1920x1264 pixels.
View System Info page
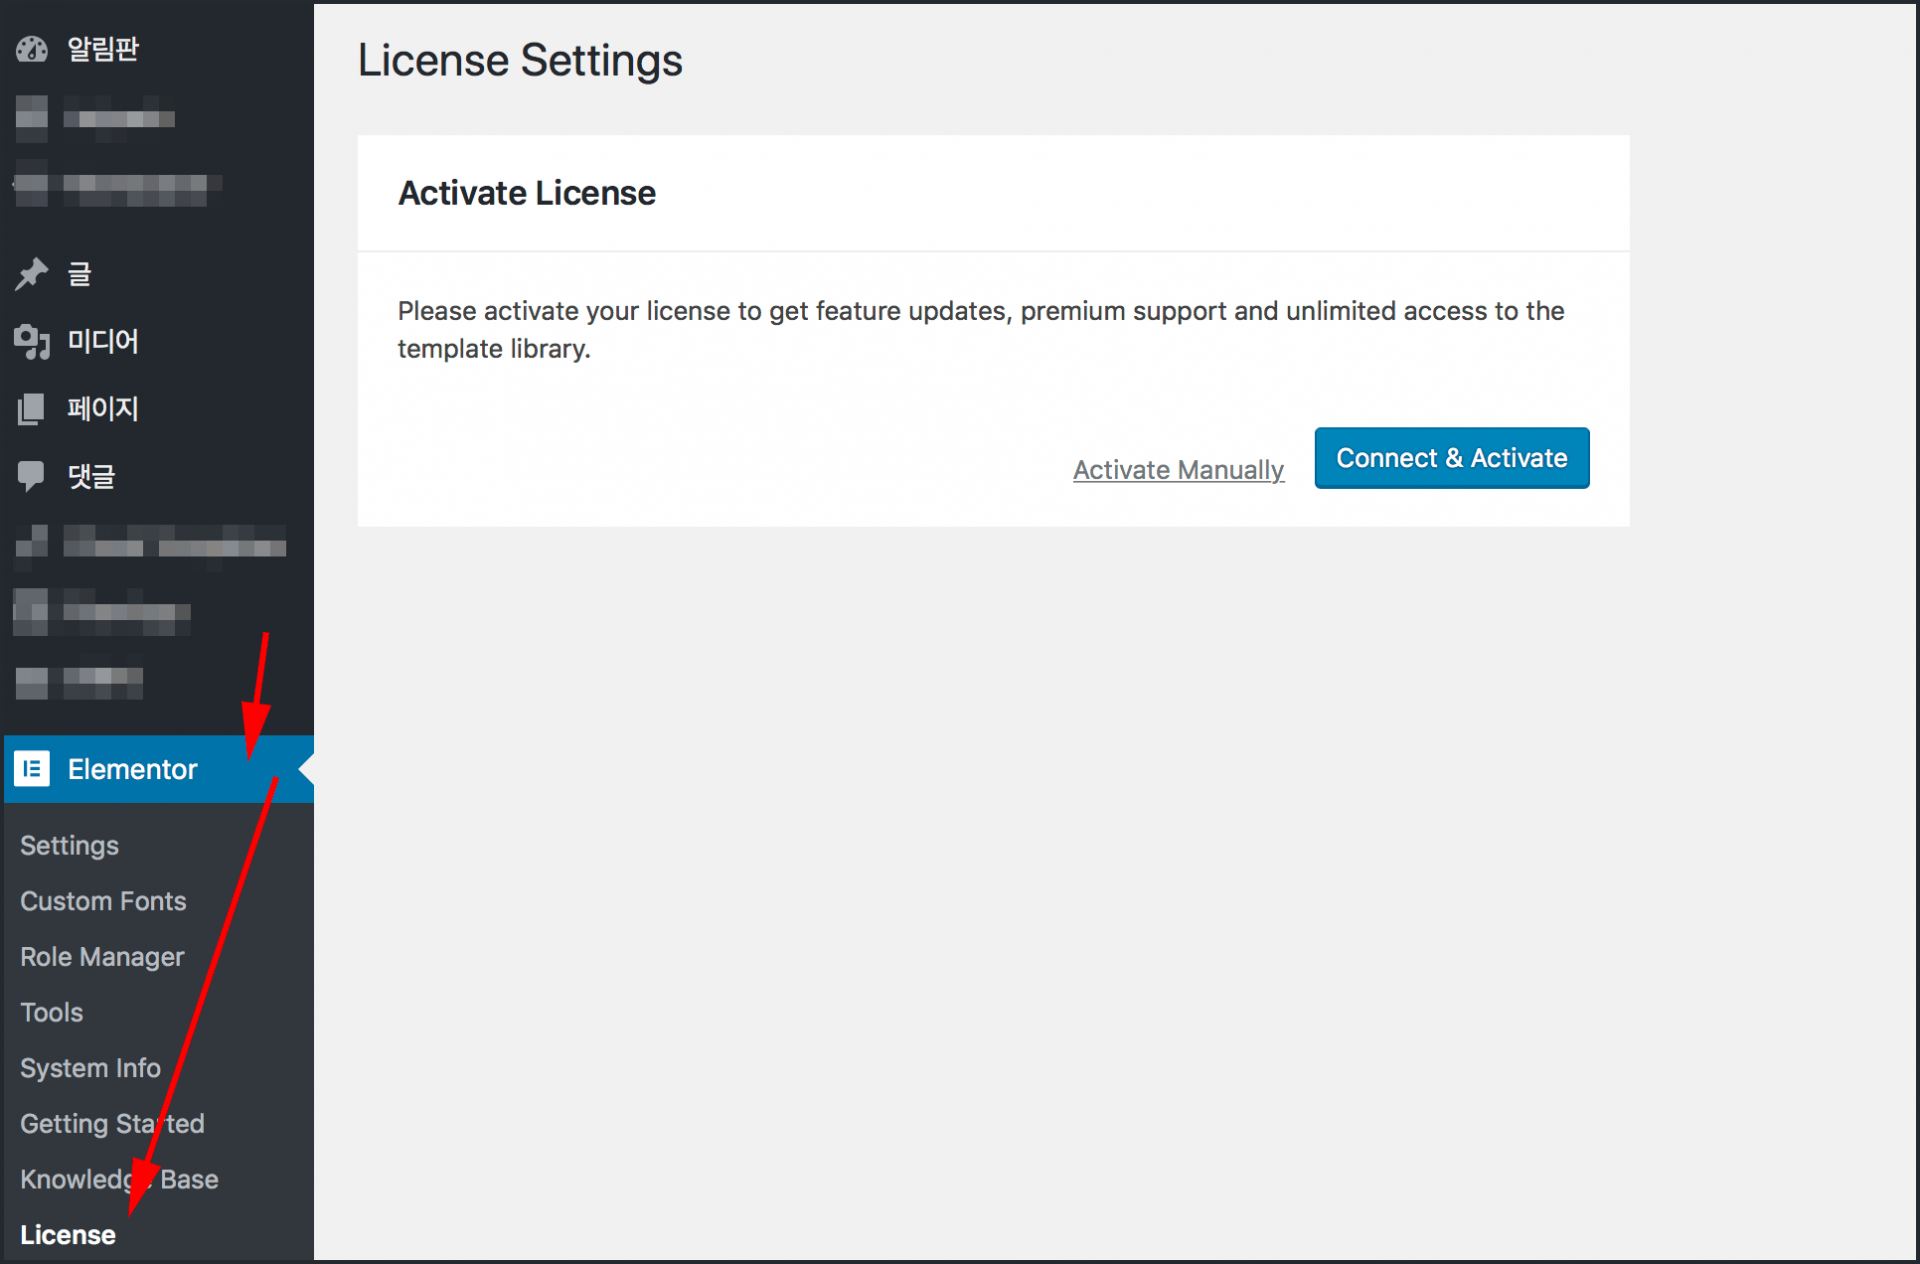pyautogui.click(x=90, y=1068)
